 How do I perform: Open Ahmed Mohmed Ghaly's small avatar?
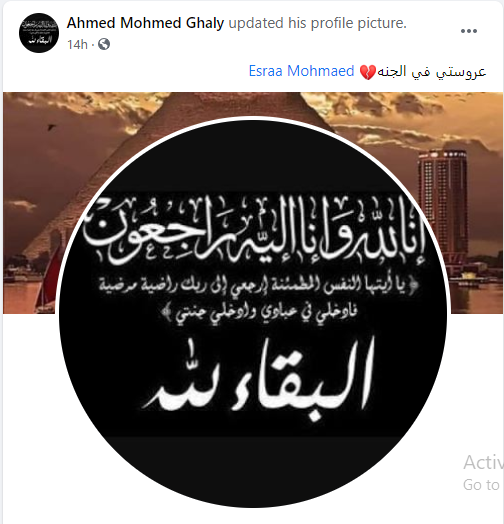point(39,33)
